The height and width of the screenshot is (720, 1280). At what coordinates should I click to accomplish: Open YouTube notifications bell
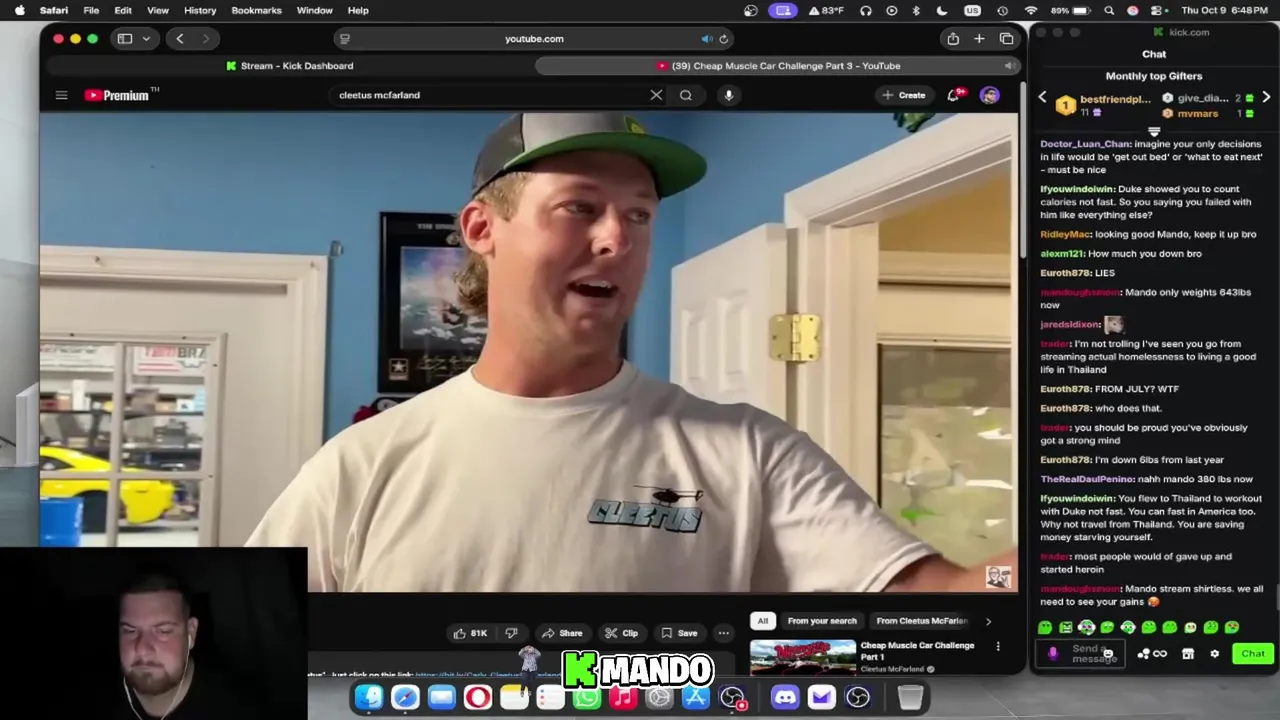pos(954,95)
